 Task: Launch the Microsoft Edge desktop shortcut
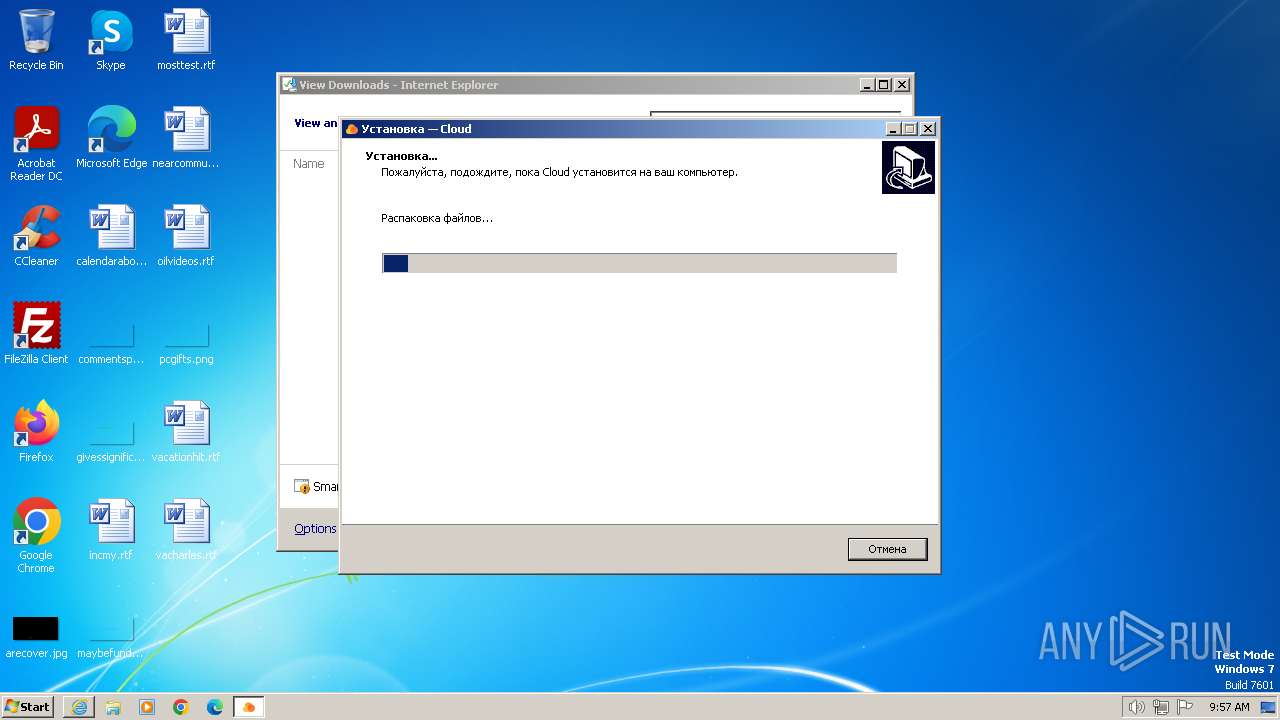click(x=111, y=138)
